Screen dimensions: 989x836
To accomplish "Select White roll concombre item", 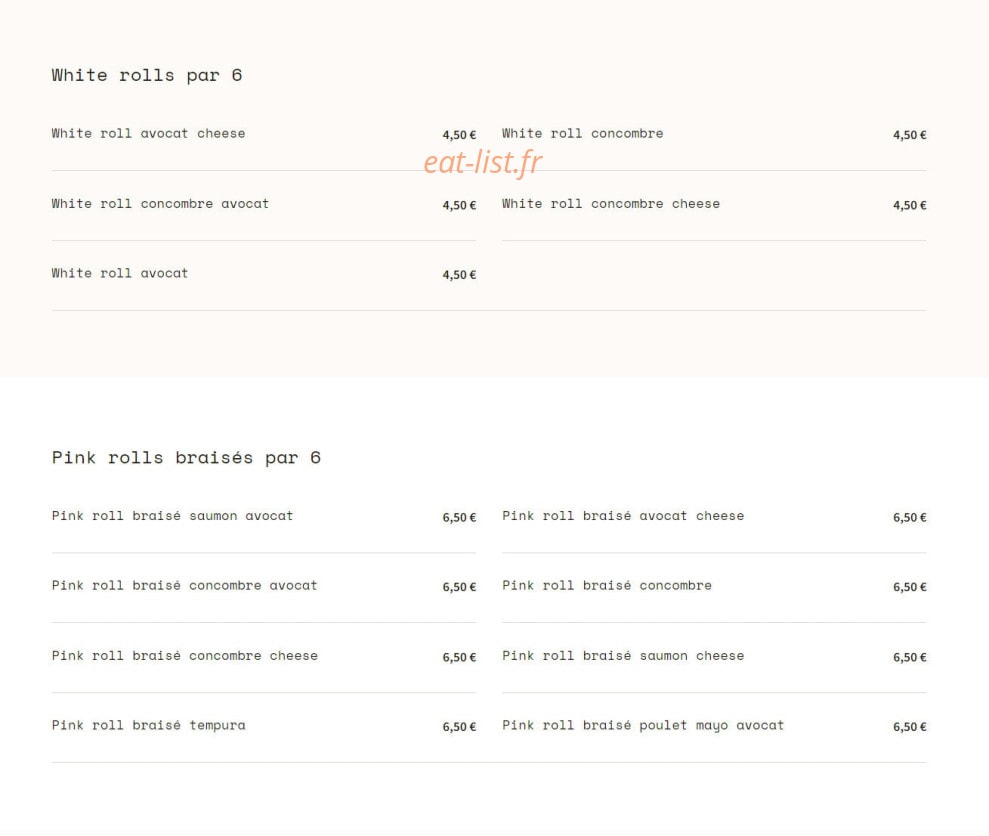I will point(582,134).
